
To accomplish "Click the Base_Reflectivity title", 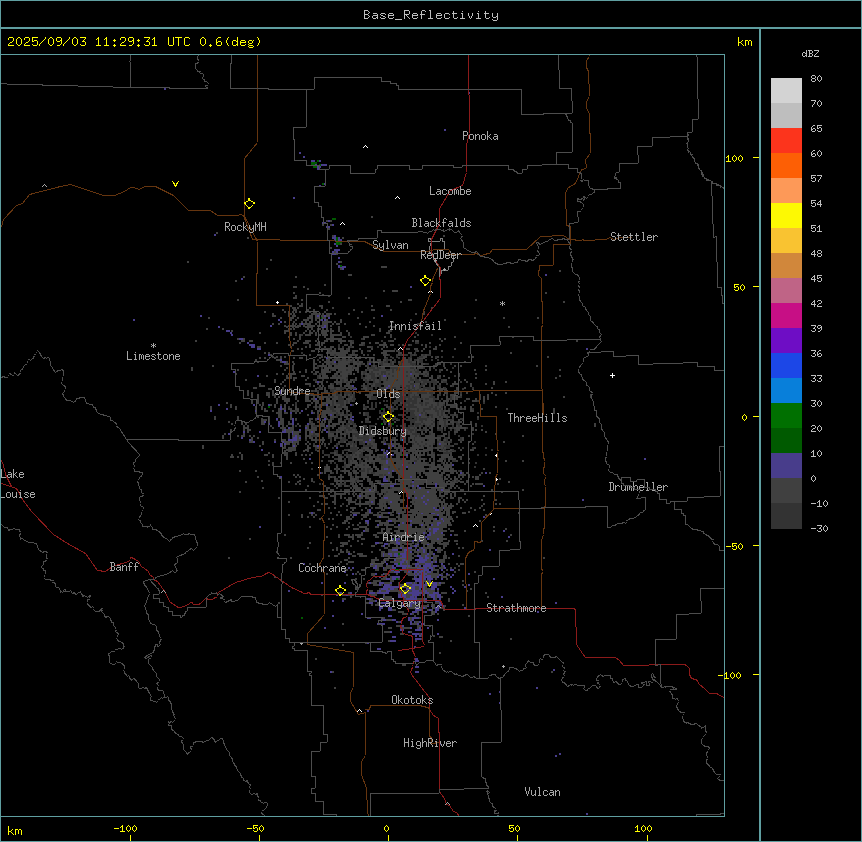I will (431, 15).
